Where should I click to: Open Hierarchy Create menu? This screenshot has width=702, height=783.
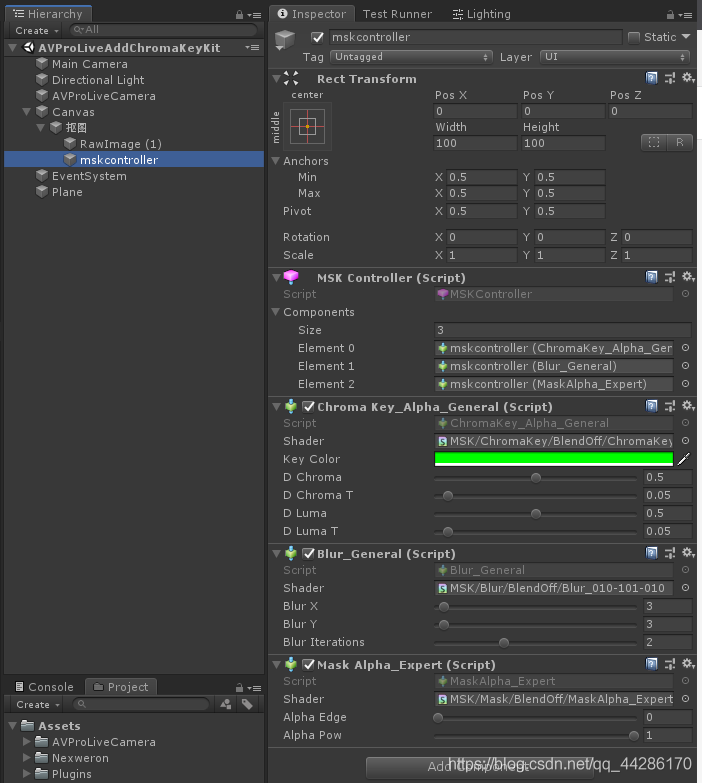(36, 30)
